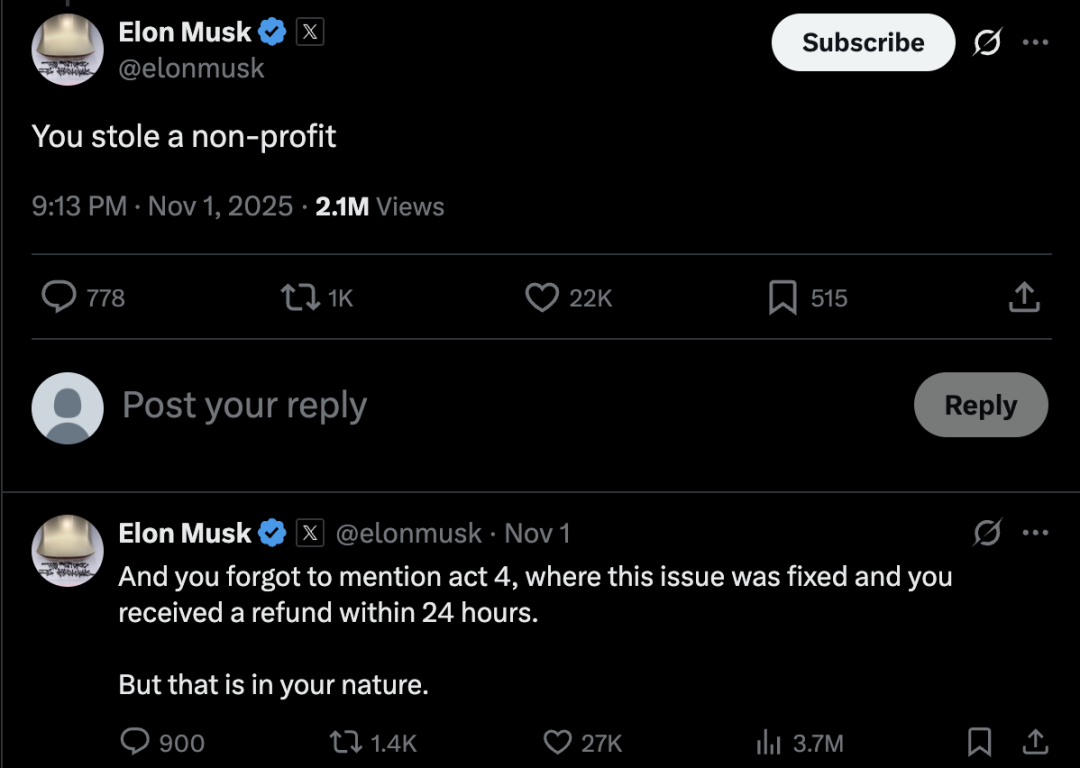
Task: Repost the "You stole a non-profit" post
Action: point(295,297)
